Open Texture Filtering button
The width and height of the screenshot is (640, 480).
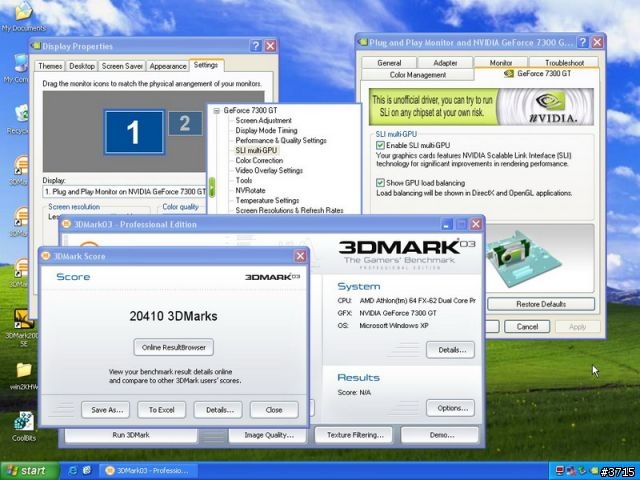click(354, 435)
